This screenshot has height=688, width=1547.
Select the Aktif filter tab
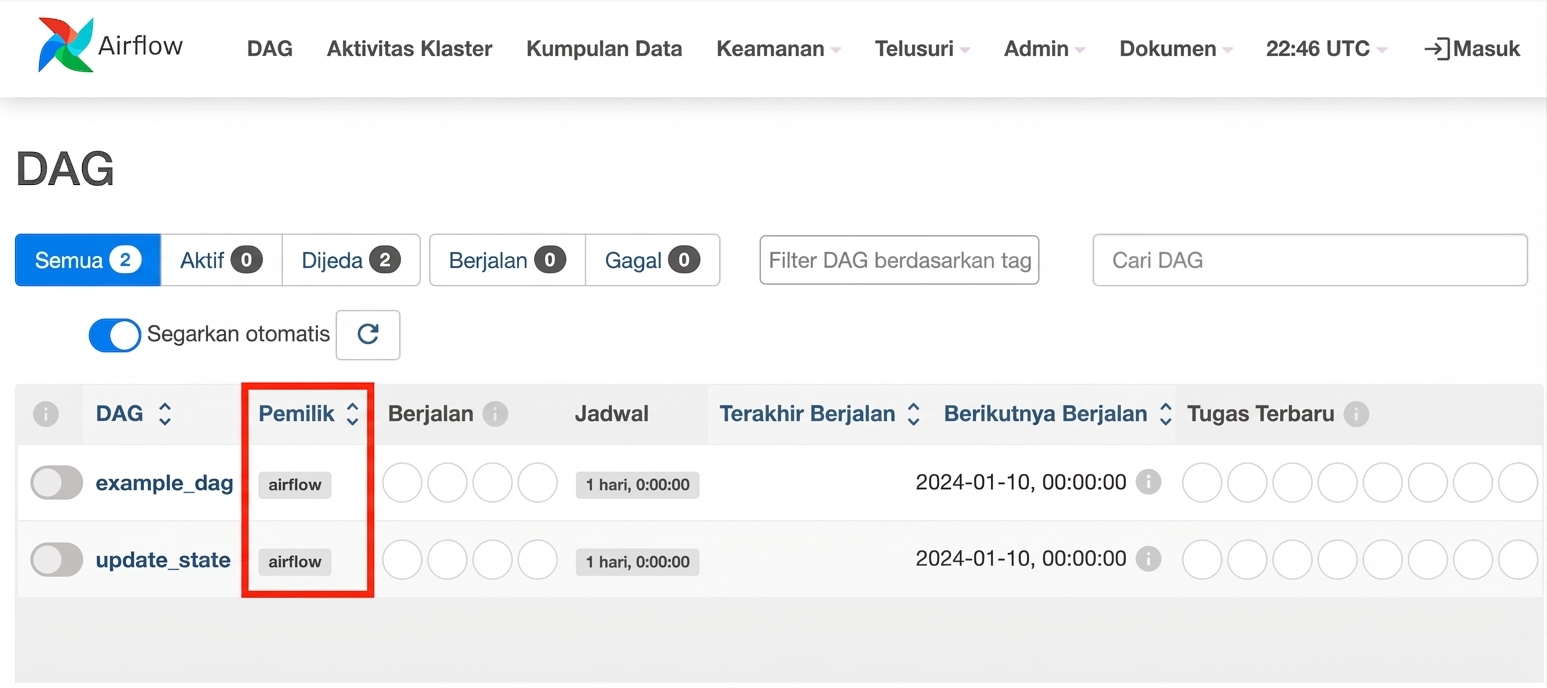click(x=221, y=260)
